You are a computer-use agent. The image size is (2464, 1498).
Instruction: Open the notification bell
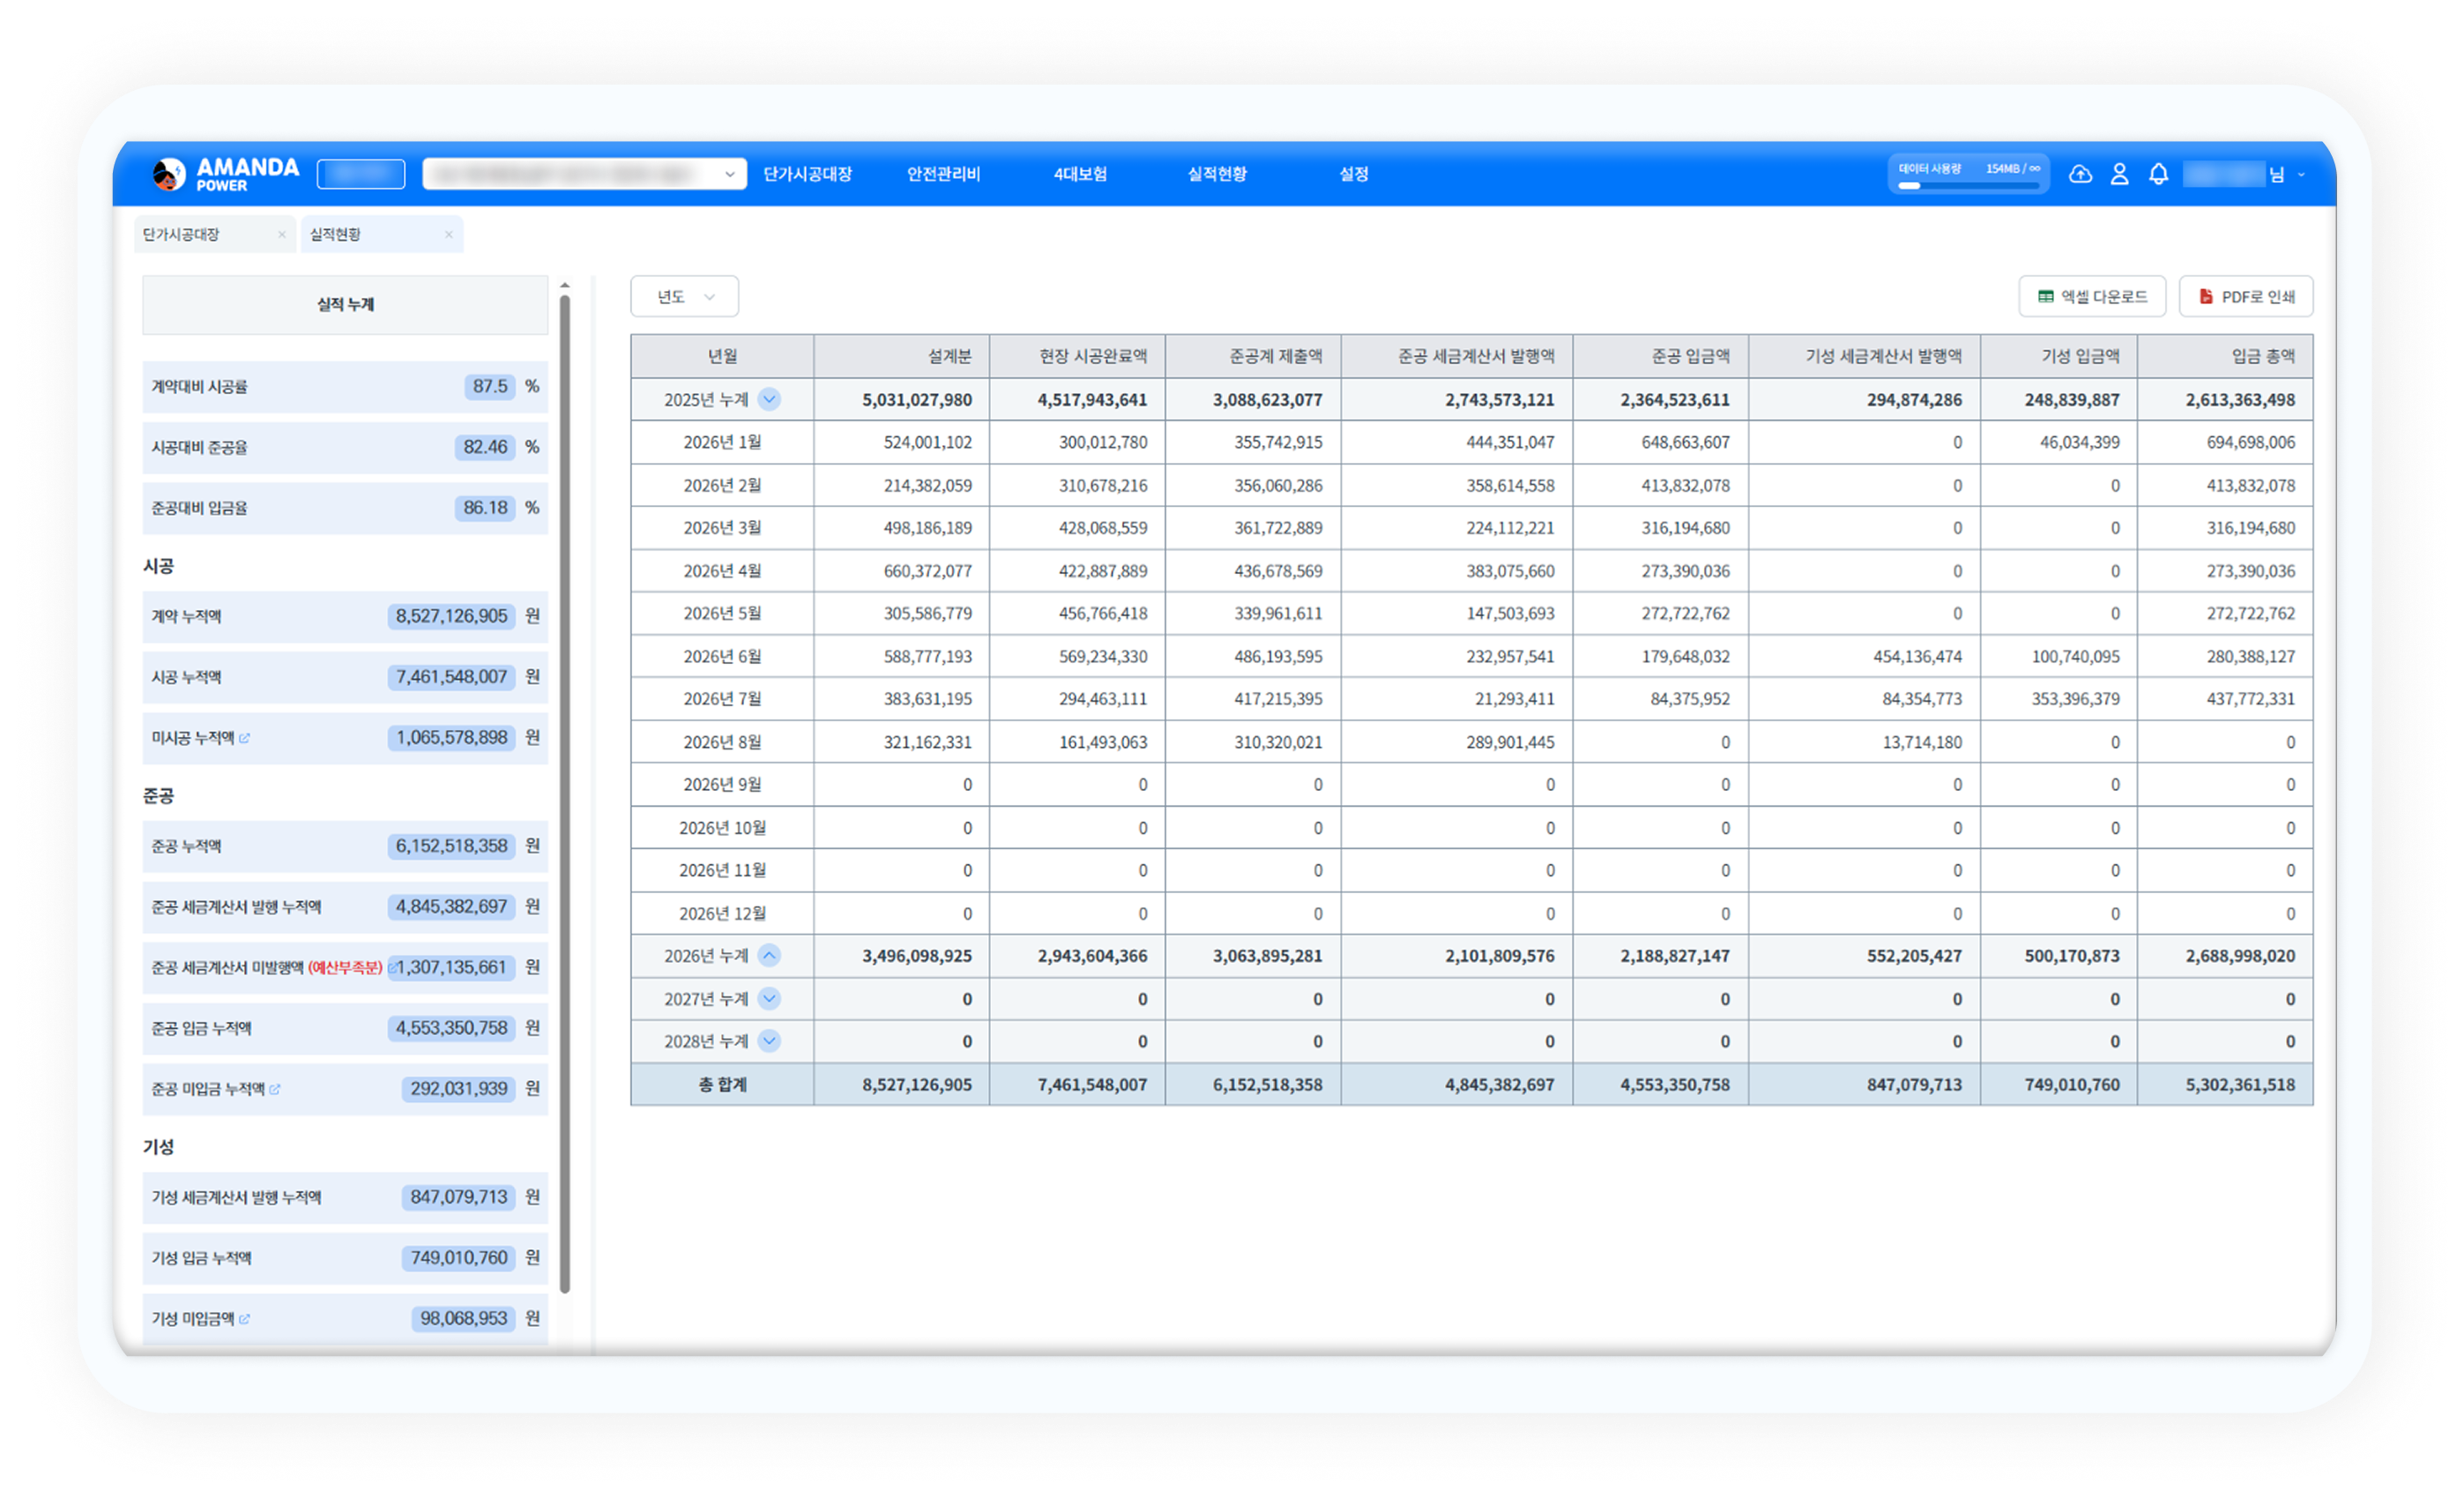pyautogui.click(x=2158, y=174)
